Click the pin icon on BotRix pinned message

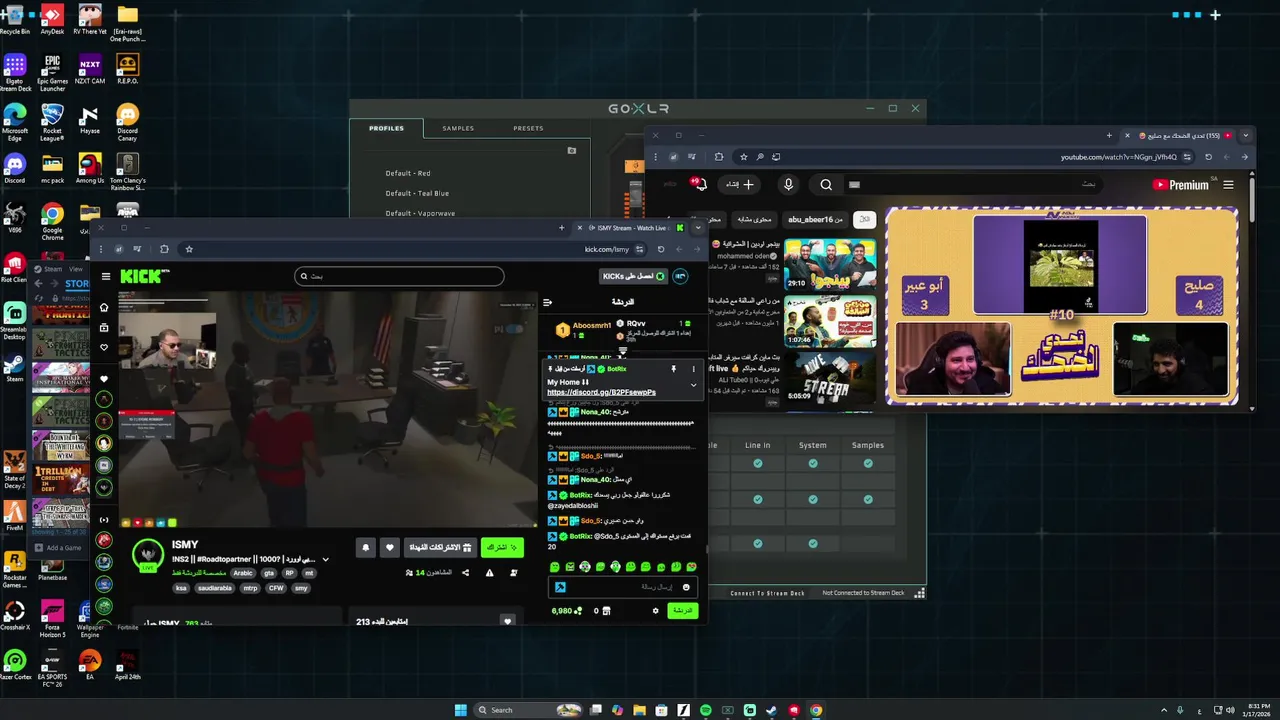[673, 369]
